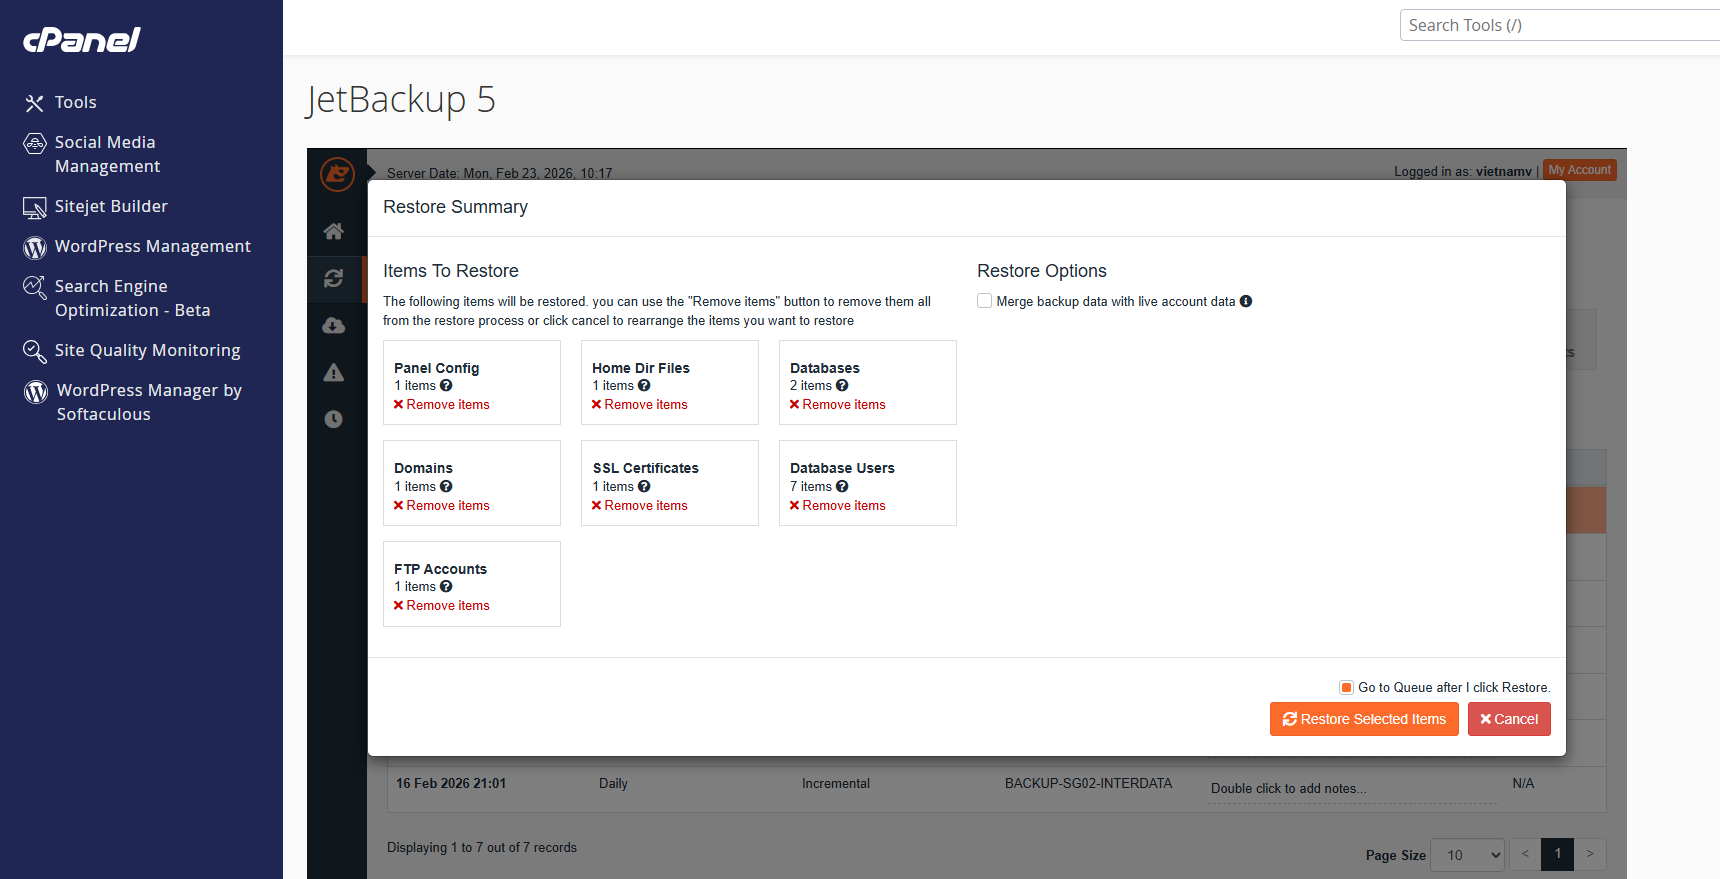Open WordPress Management in the sidebar
This screenshot has width=1720, height=879.
tap(153, 246)
